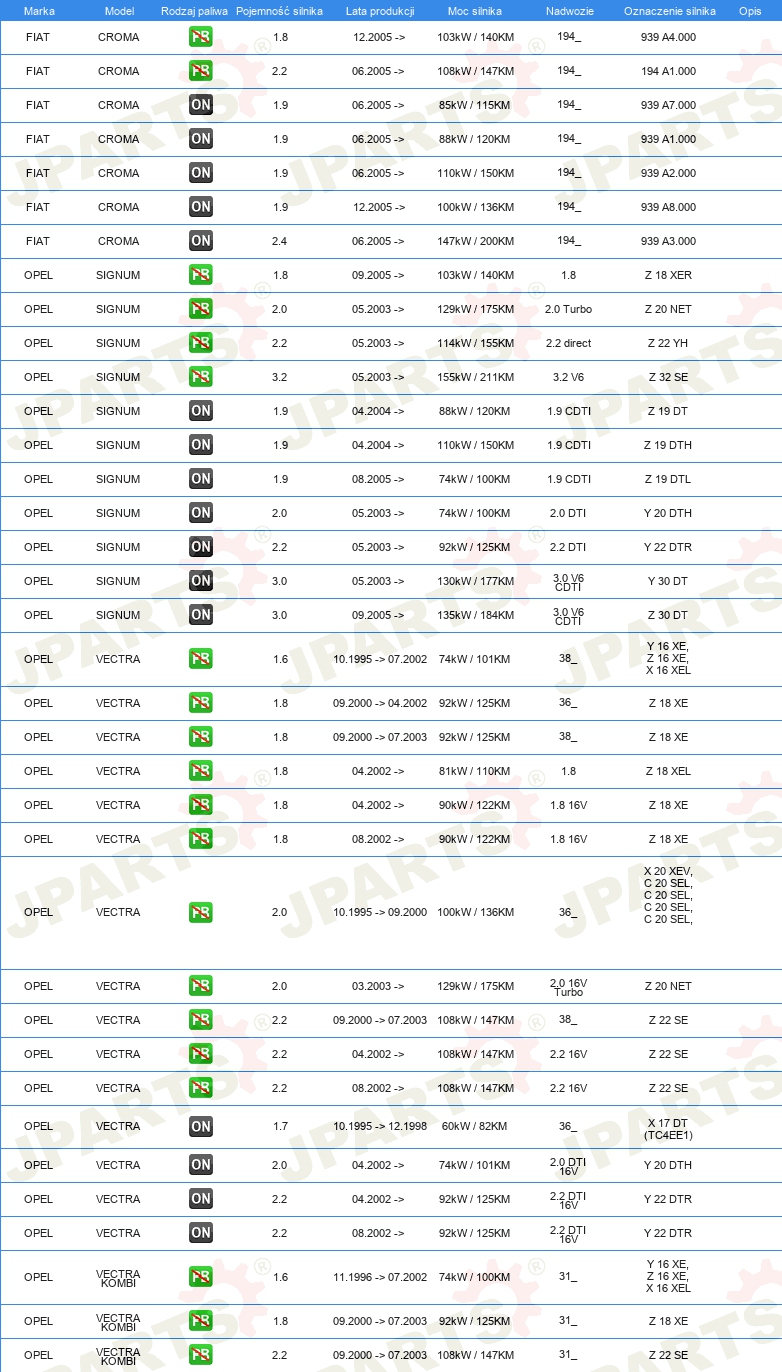Screen dimensions: 782x1372
Task: Select the ON icon for Vectra 2.0 DTI 16V
Action: coord(201,1165)
